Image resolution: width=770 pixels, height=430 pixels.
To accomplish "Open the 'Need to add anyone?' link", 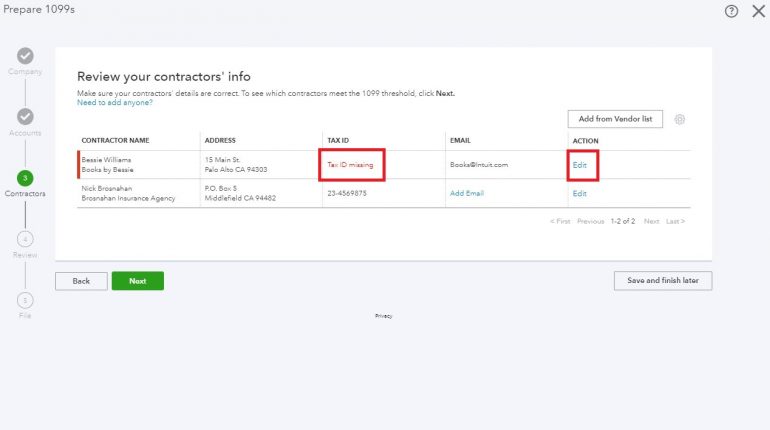I will (115, 102).
